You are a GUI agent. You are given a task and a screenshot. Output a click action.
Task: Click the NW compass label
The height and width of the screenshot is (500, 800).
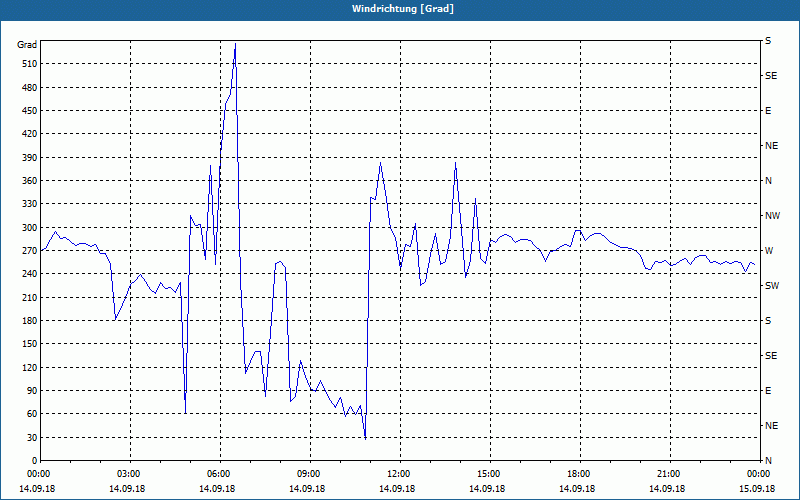coord(772,216)
